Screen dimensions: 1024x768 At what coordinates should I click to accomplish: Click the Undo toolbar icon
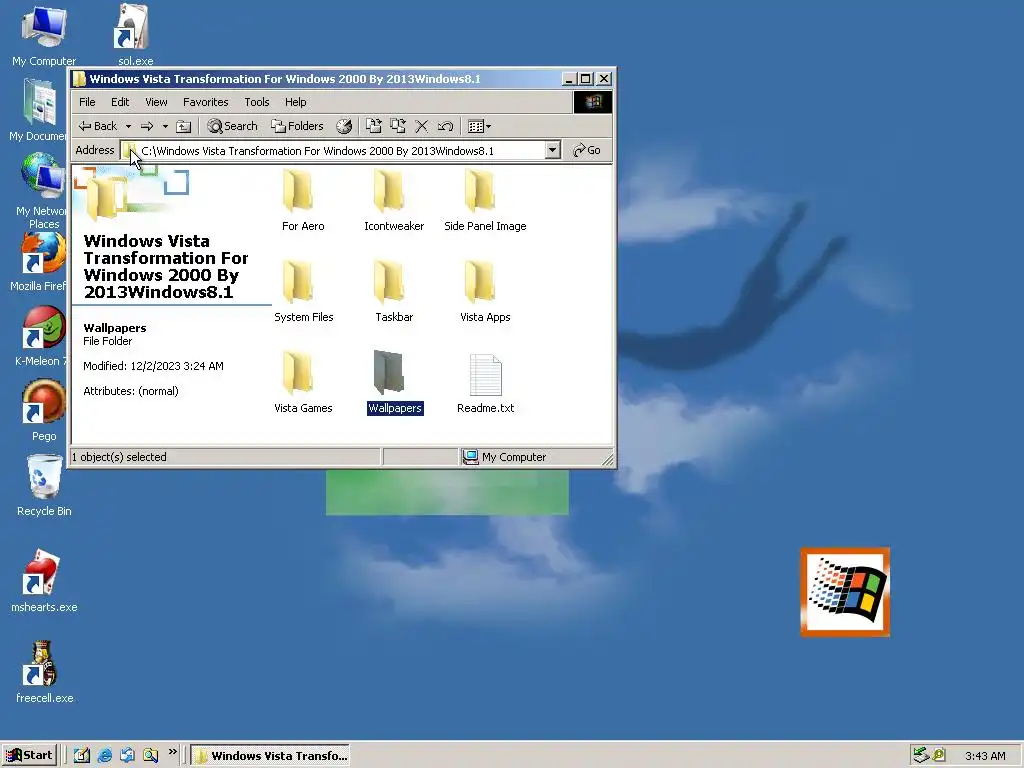(445, 126)
